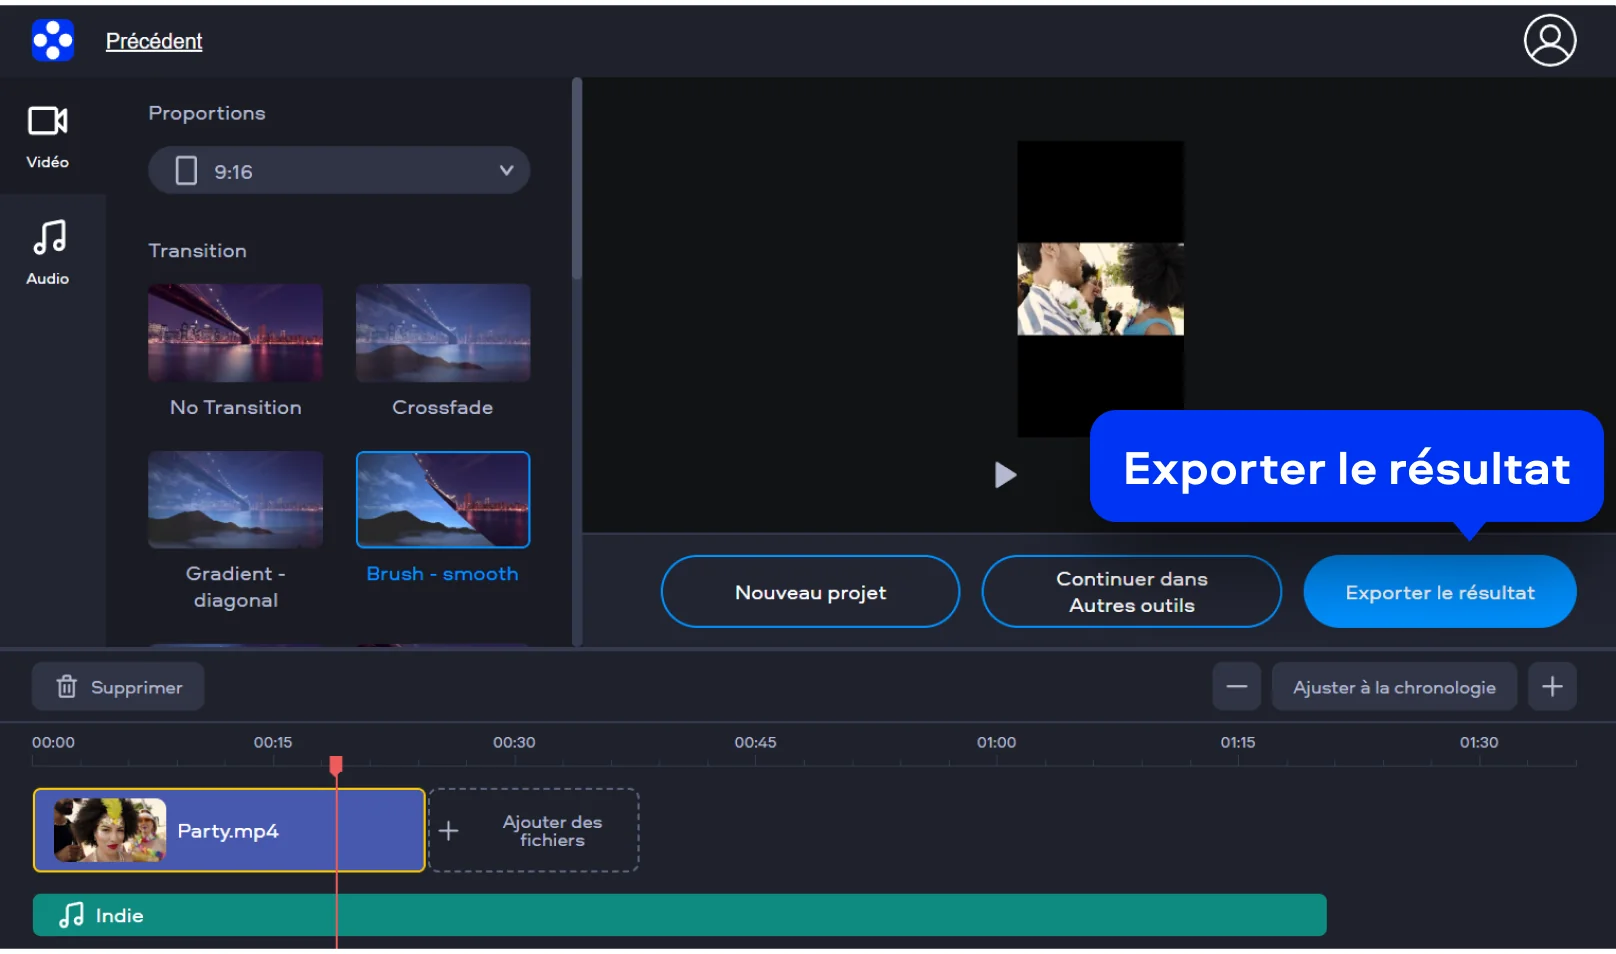1616x954 pixels.
Task: Zoom out timeline with minus icon
Action: click(1236, 687)
